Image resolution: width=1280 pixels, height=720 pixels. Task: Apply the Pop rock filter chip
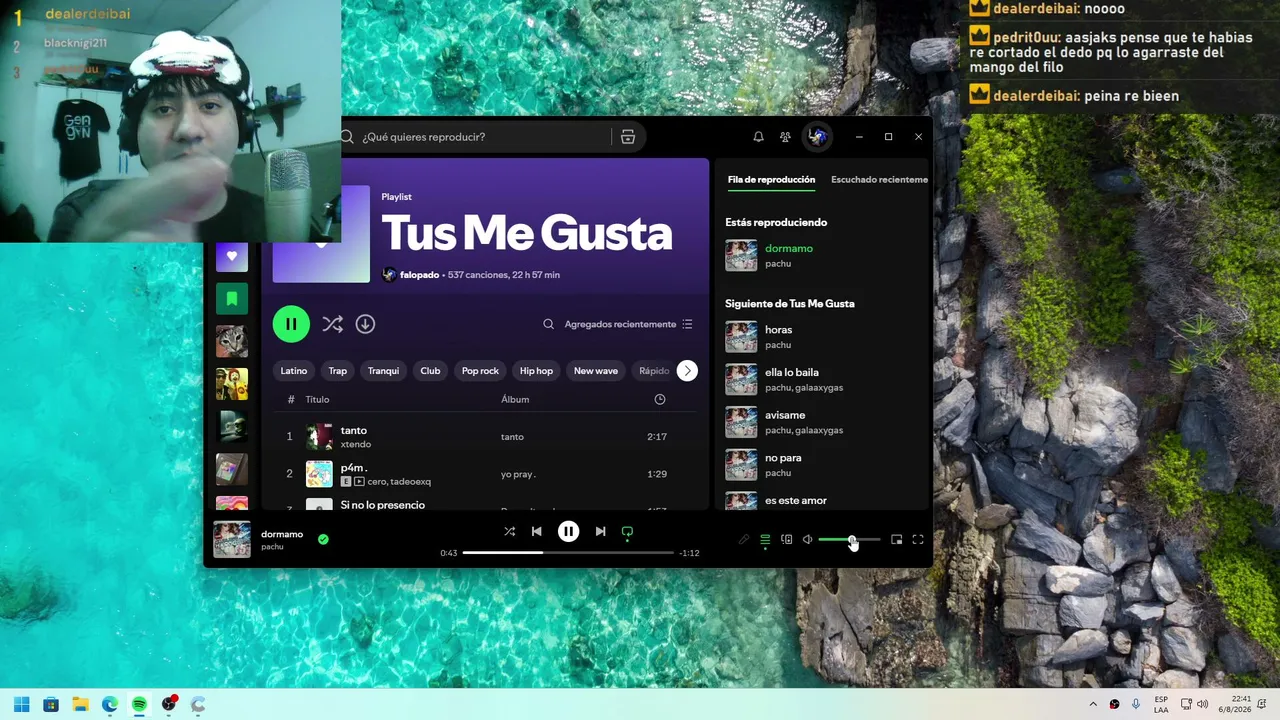click(x=480, y=371)
